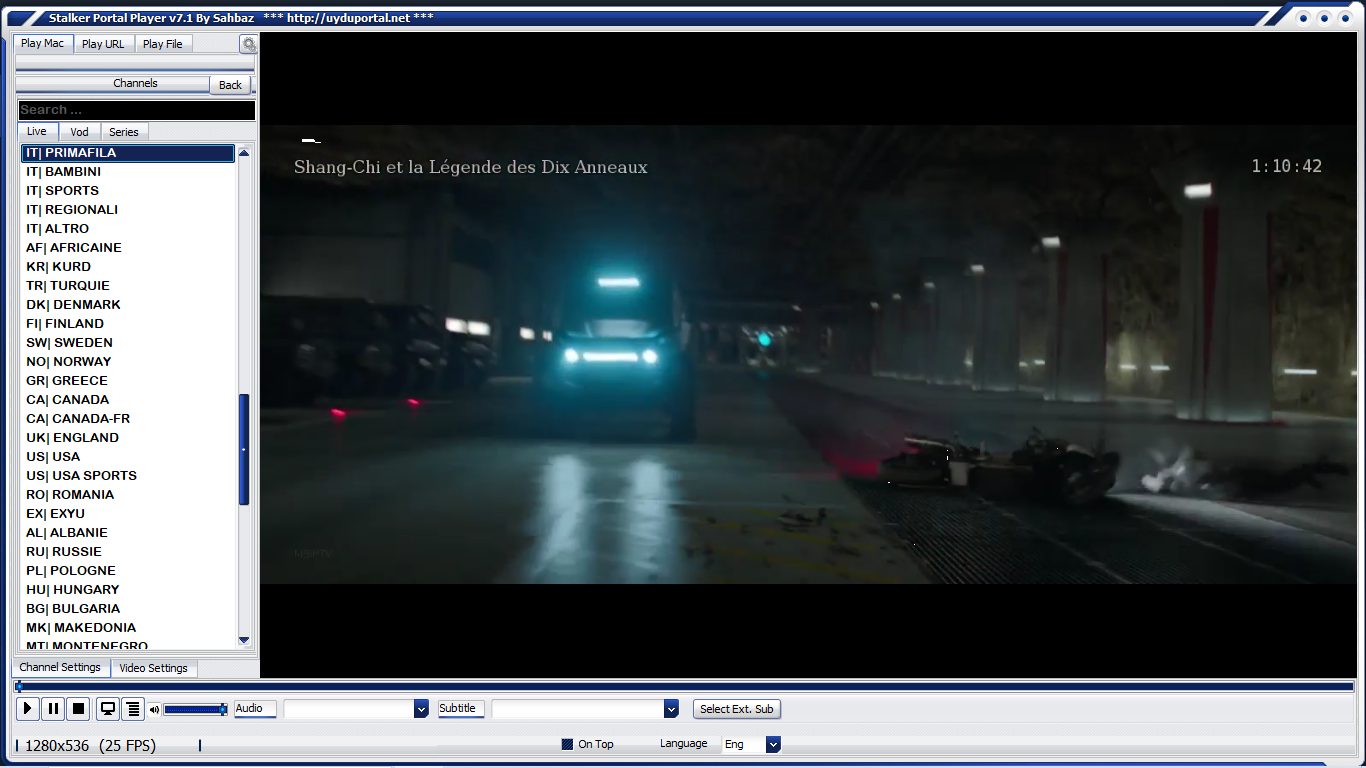Image resolution: width=1366 pixels, height=768 pixels.
Task: Mute audio with the speaker icon
Action: (155, 710)
